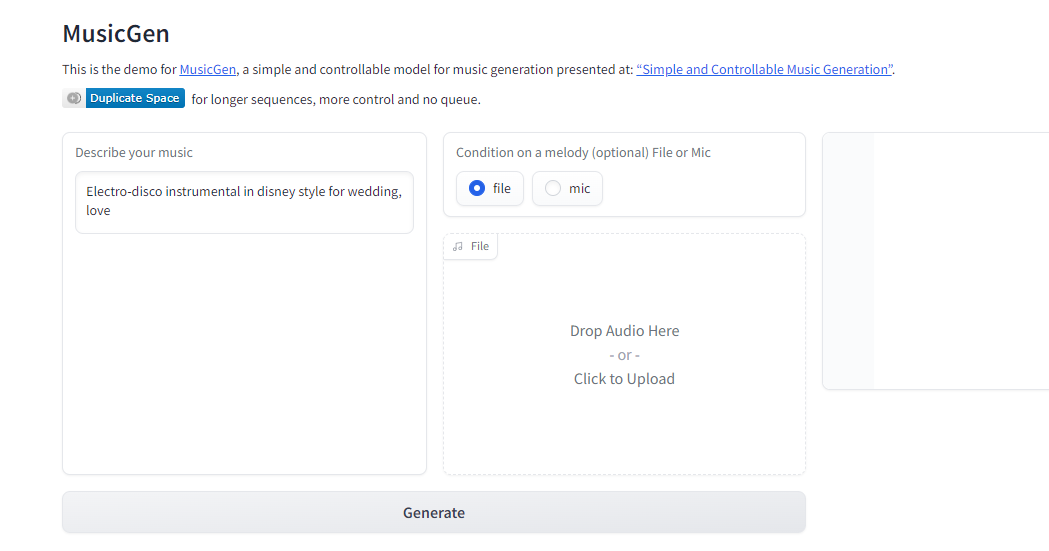Click the blank area below the prompt box
This screenshot has width=1049, height=551.
(x=244, y=350)
